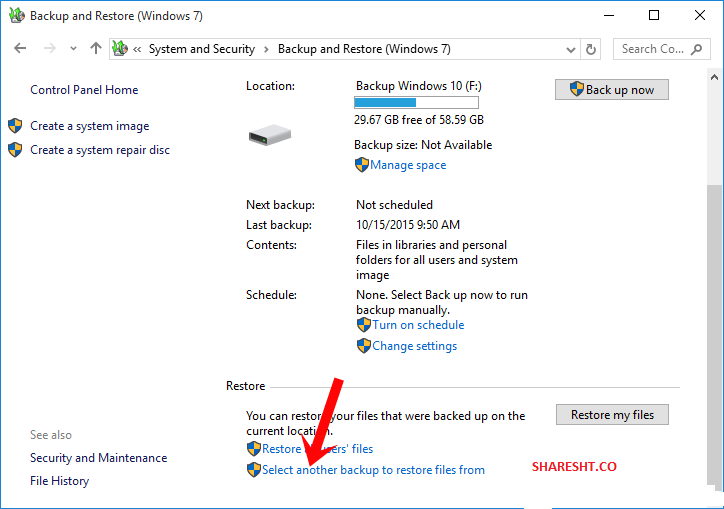
Task: Click the vertical scrollbar thumb
Action: 714,334
